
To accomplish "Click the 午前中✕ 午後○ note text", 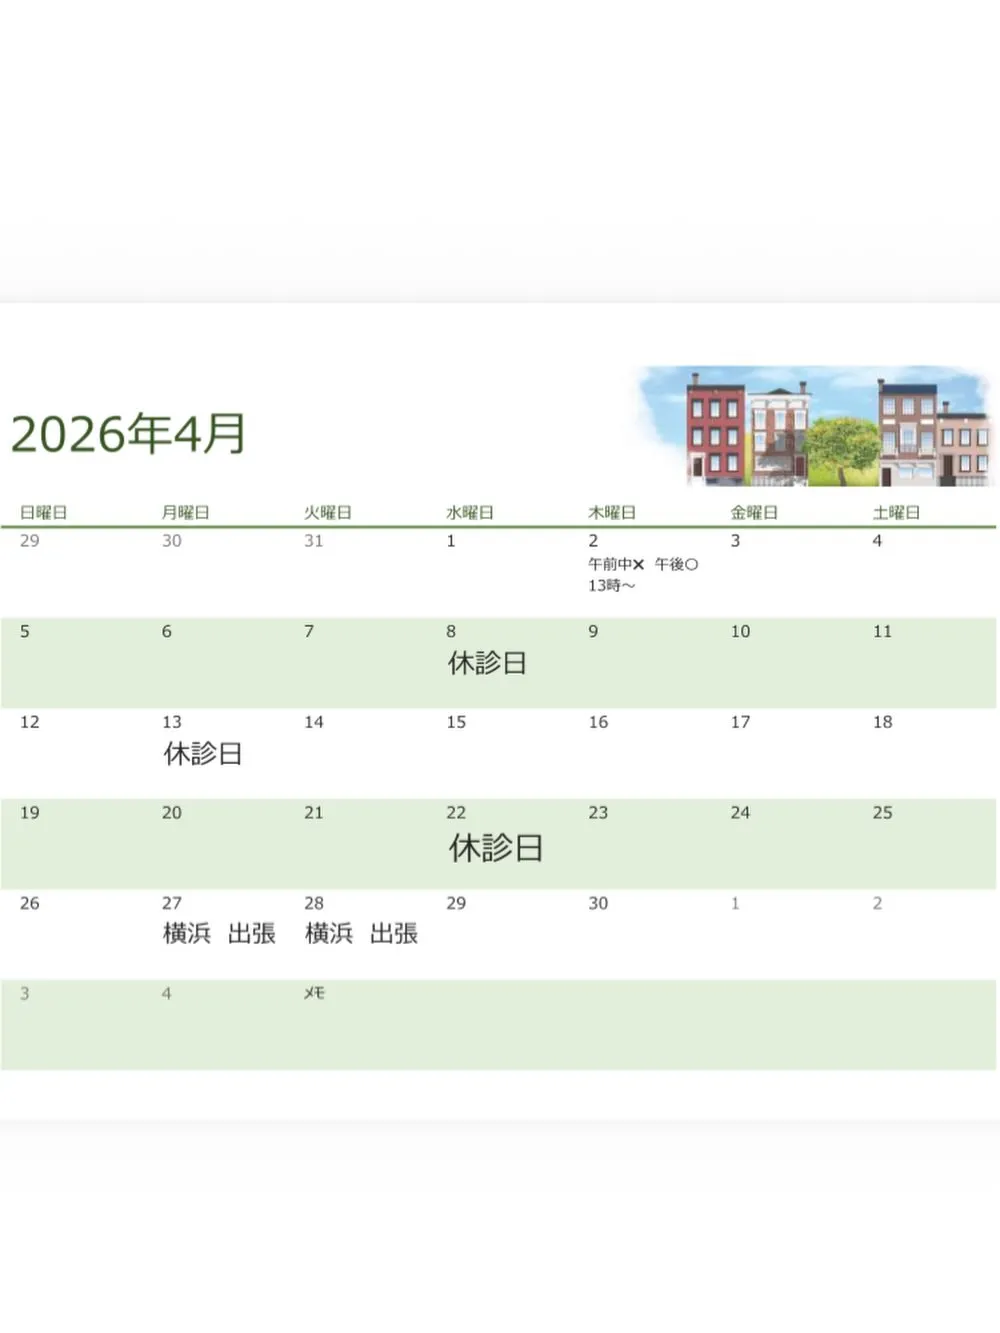I will coord(643,564).
